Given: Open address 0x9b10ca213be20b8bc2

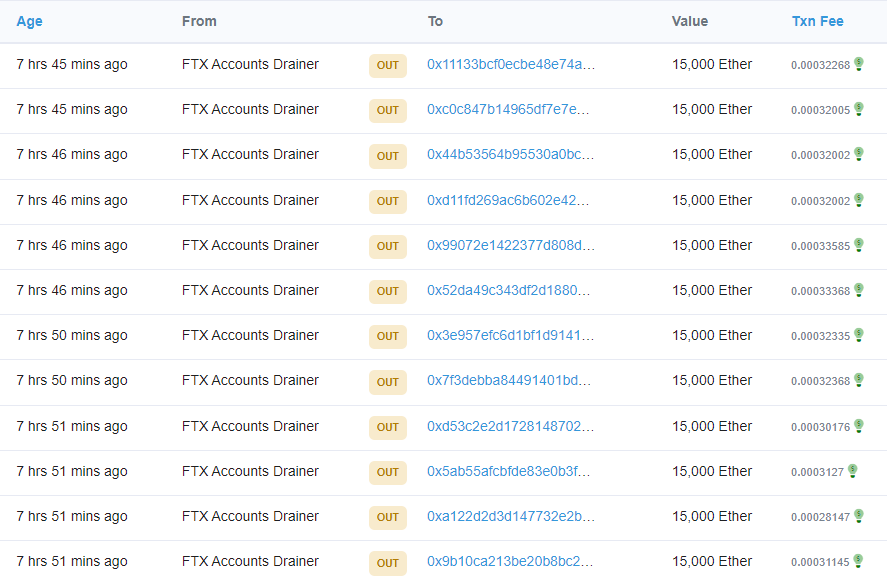Looking at the screenshot, I should point(509,561).
